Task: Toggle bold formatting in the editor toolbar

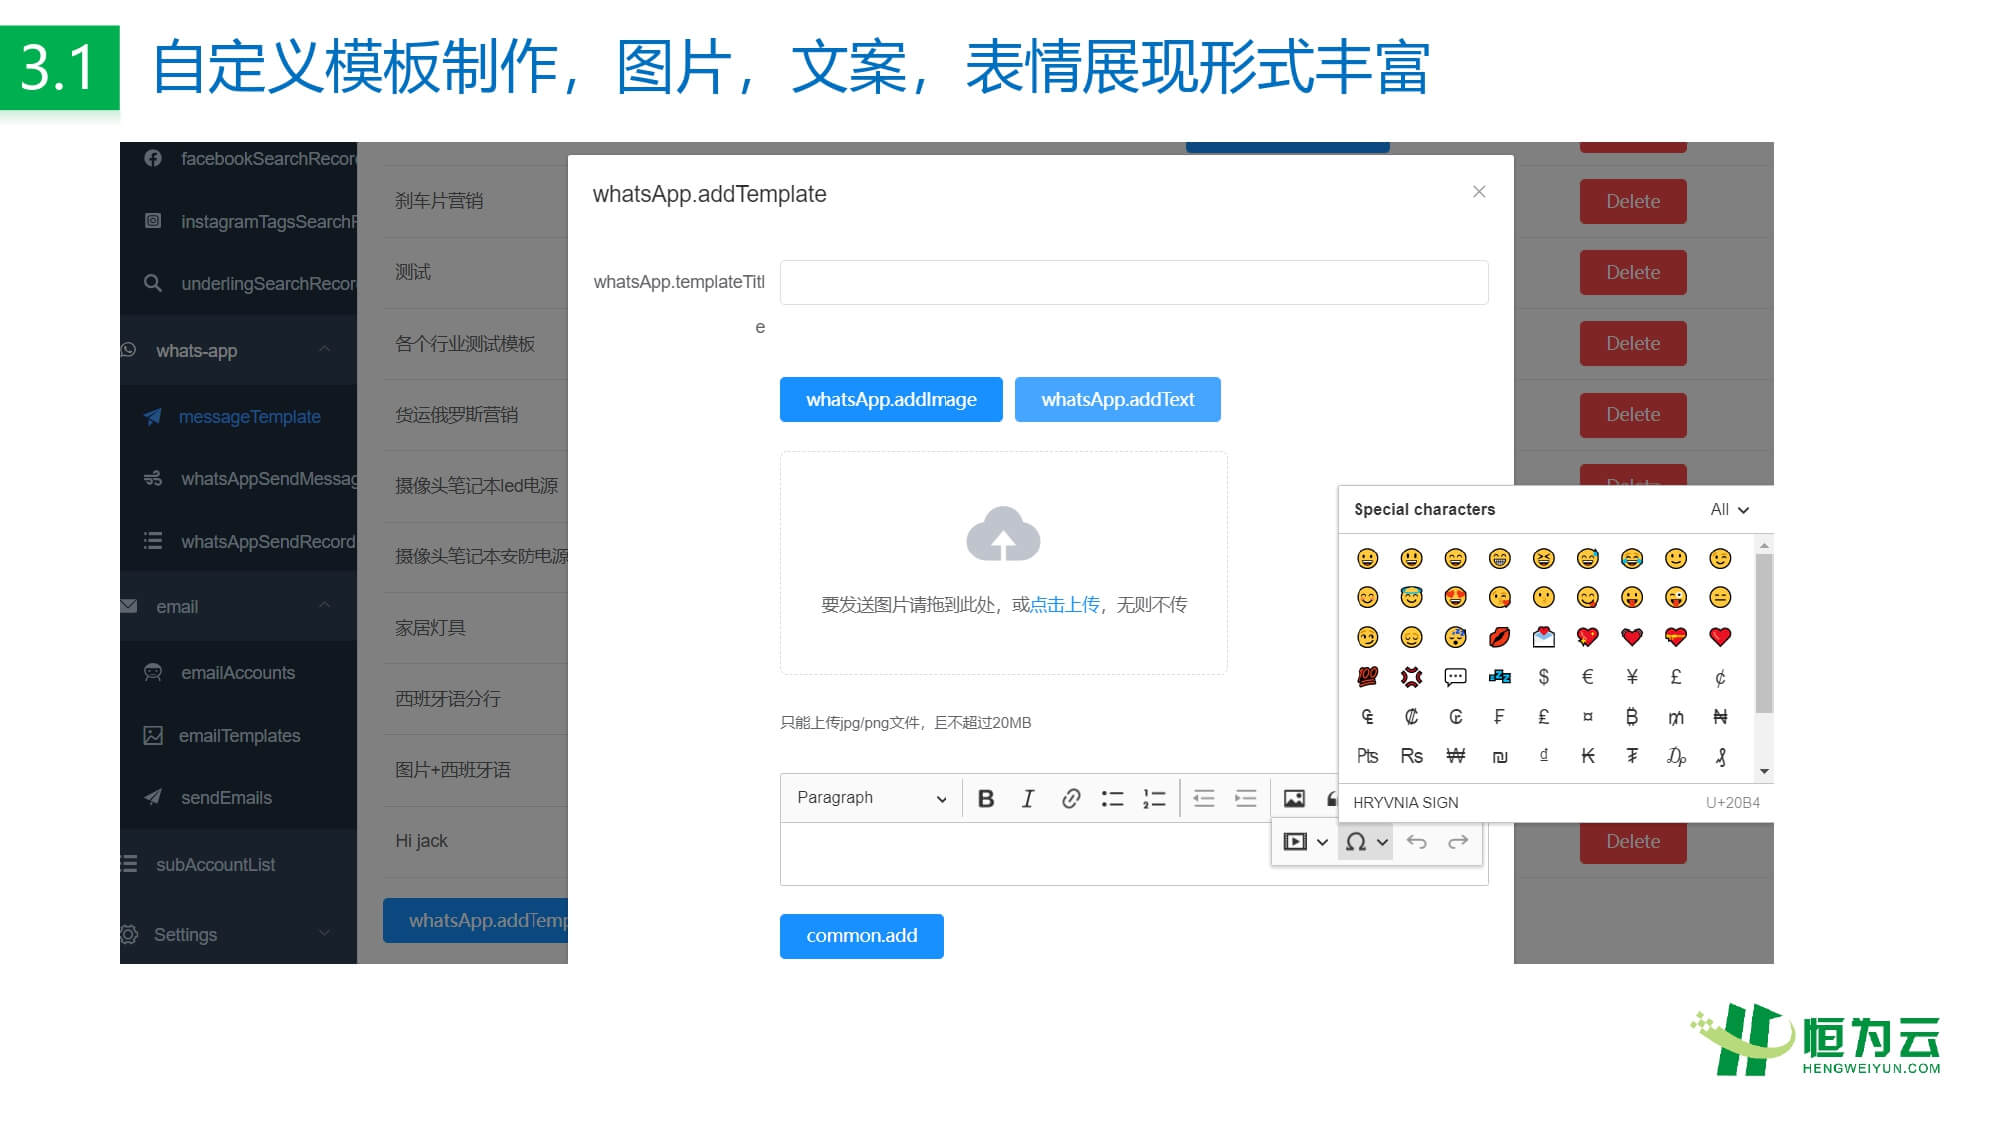Action: (986, 798)
